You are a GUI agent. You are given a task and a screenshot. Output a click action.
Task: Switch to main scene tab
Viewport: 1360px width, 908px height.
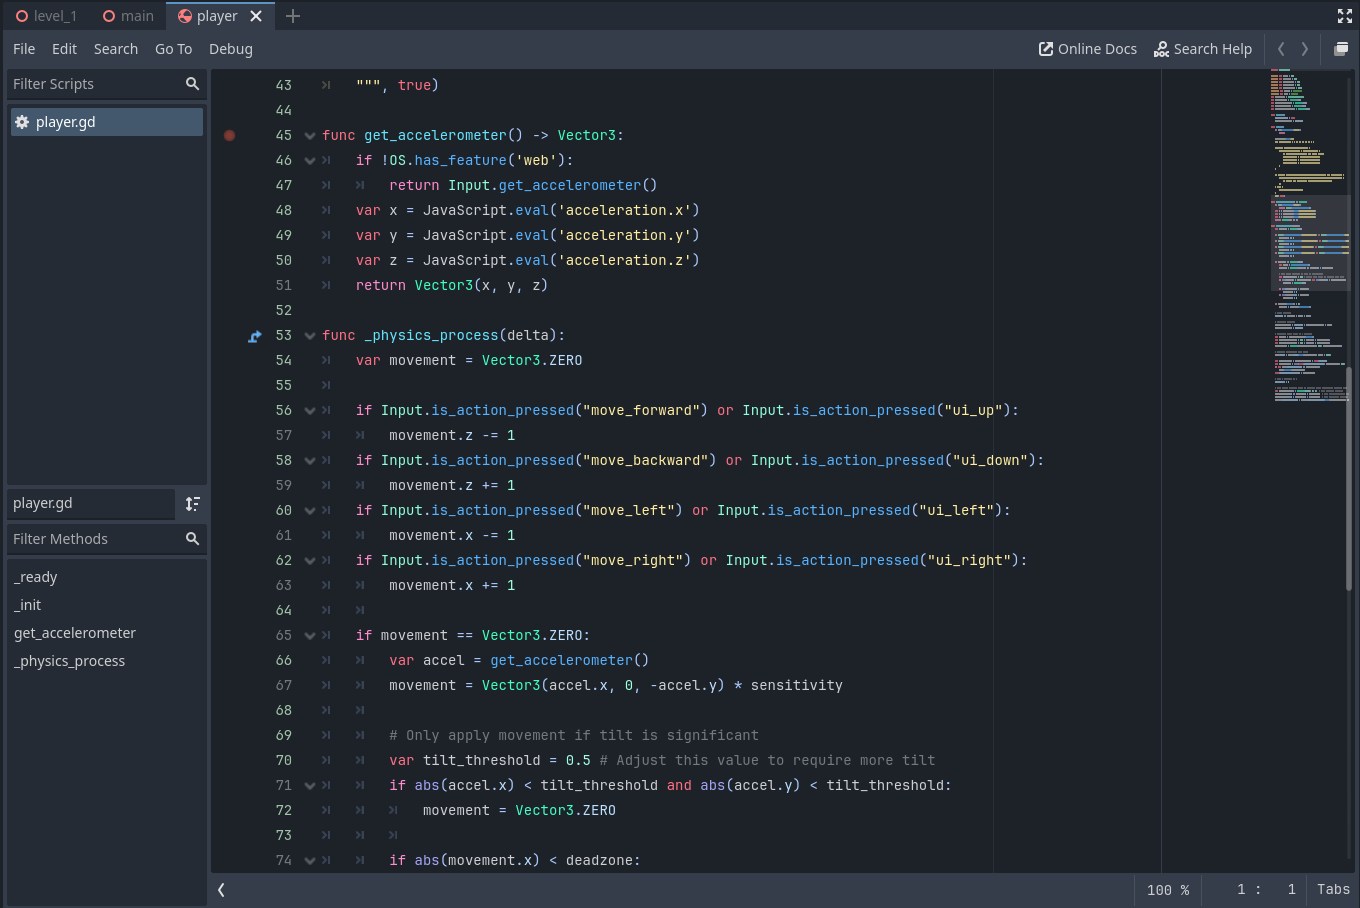[x=128, y=16]
